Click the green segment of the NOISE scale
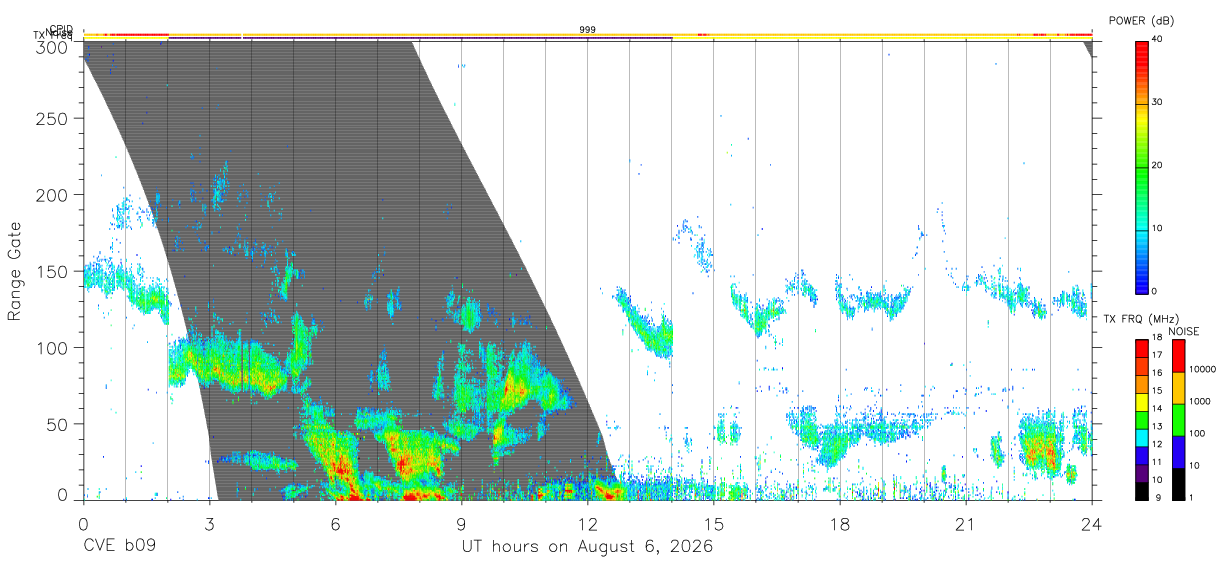Viewport: 1228px width, 567px height. click(x=1178, y=420)
